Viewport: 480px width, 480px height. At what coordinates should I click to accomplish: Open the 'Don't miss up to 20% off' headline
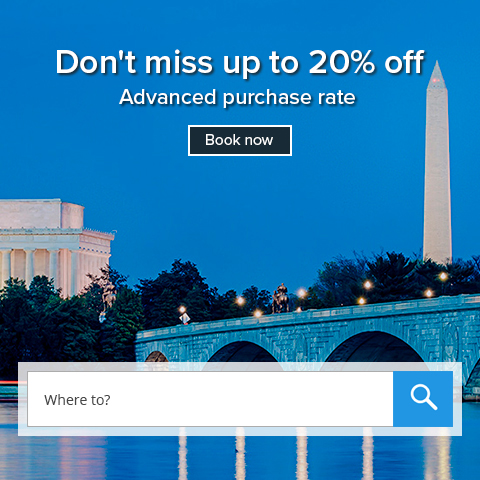point(240,62)
